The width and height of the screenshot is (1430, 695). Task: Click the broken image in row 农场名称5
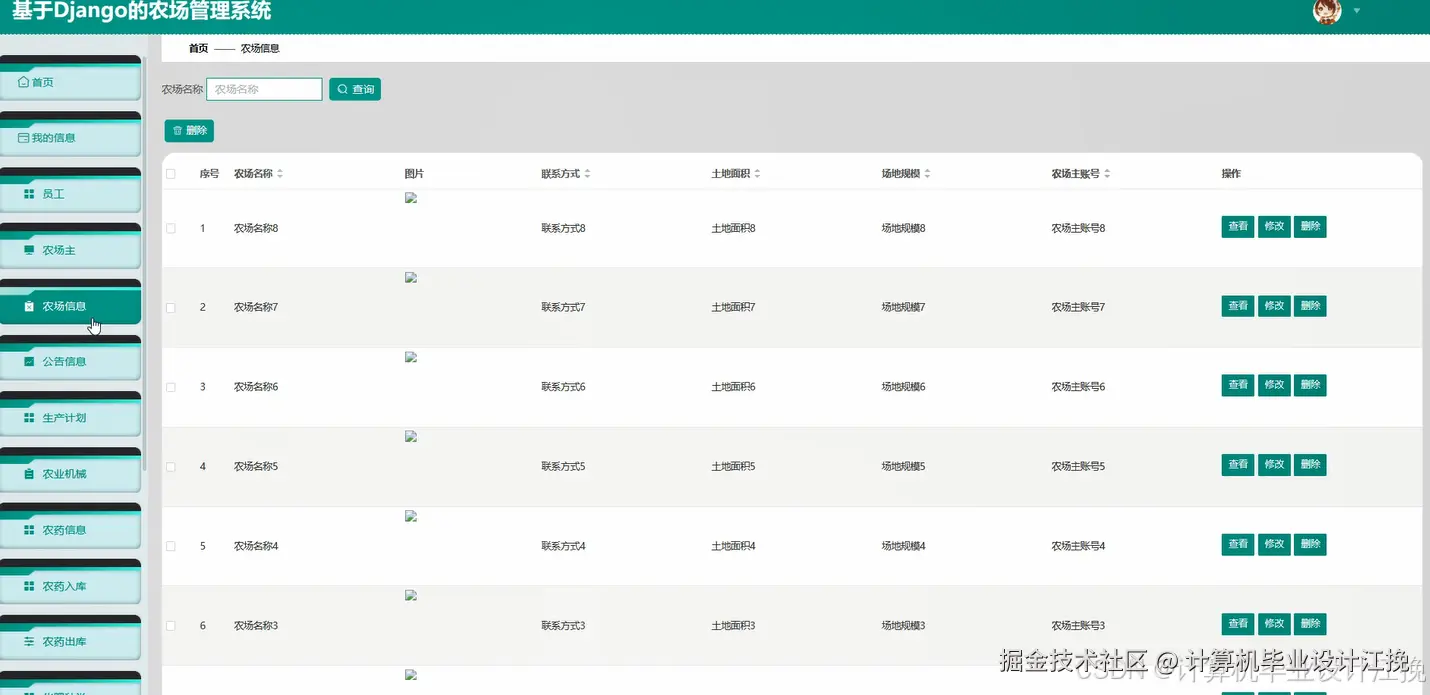[410, 436]
